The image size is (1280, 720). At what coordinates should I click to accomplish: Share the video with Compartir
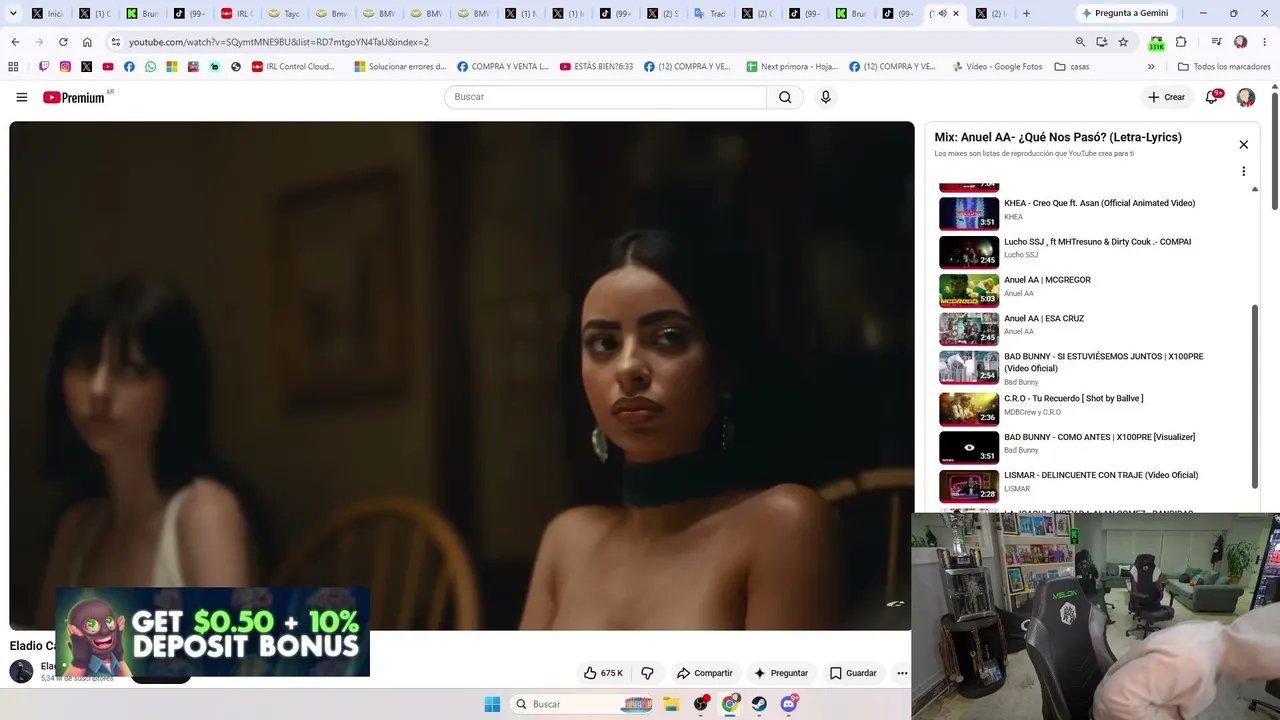coord(704,673)
